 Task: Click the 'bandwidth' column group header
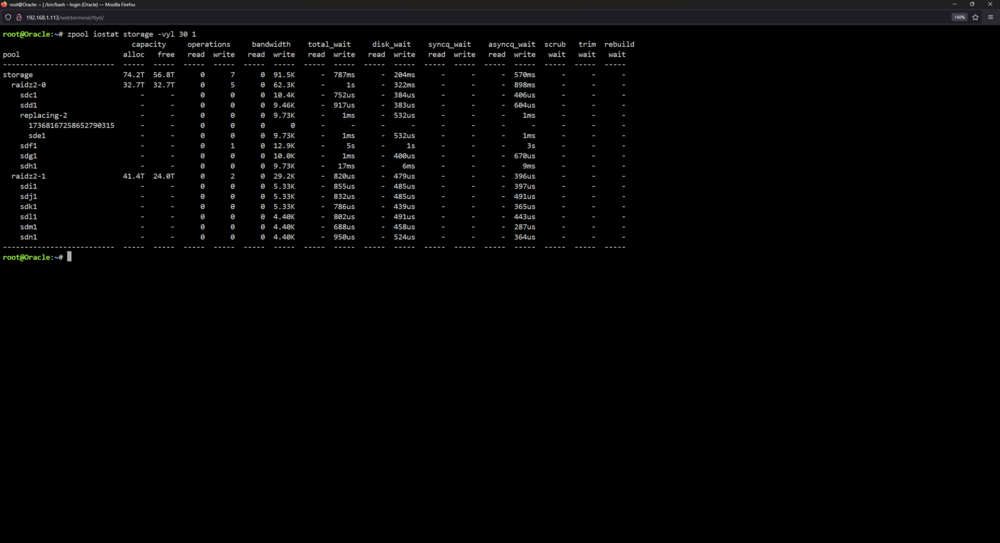tap(271, 45)
